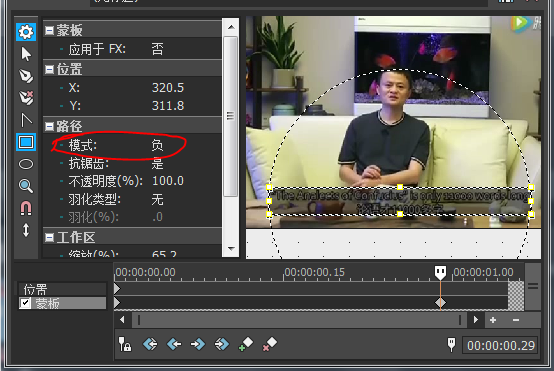Collapse the 位置 section header
The width and height of the screenshot is (554, 371).
[x=49, y=69]
